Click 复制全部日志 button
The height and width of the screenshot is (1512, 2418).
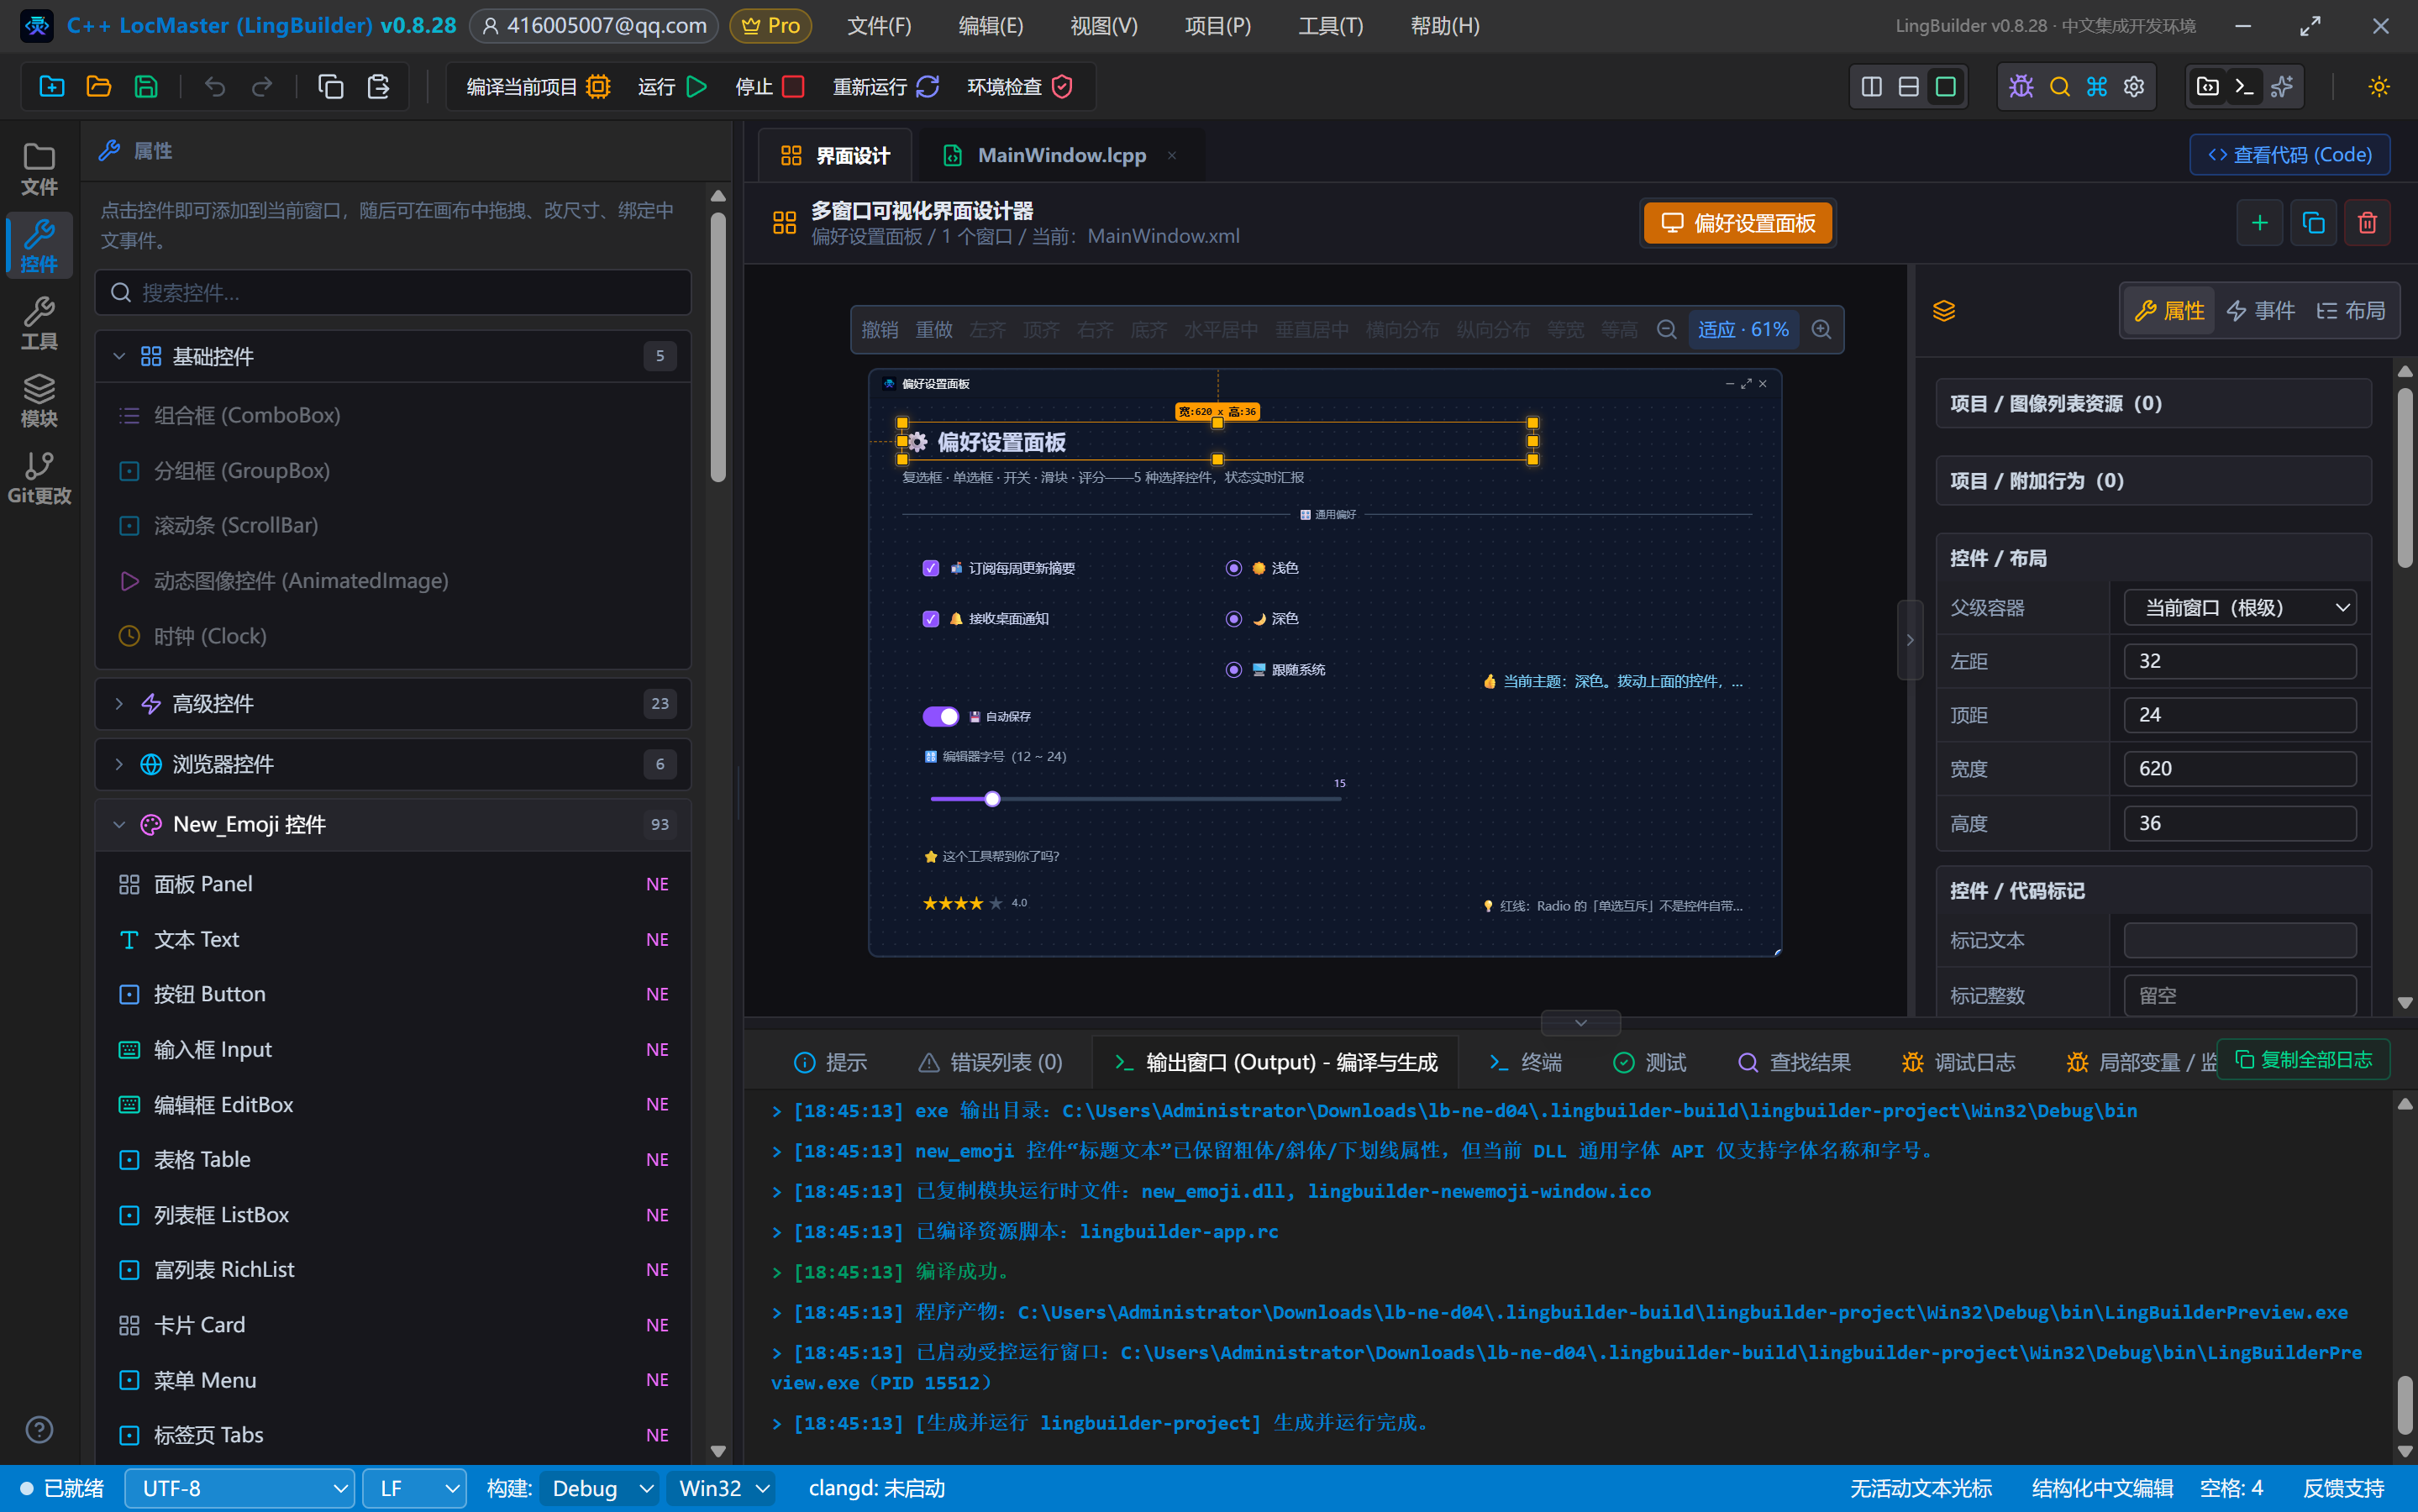2303,1059
